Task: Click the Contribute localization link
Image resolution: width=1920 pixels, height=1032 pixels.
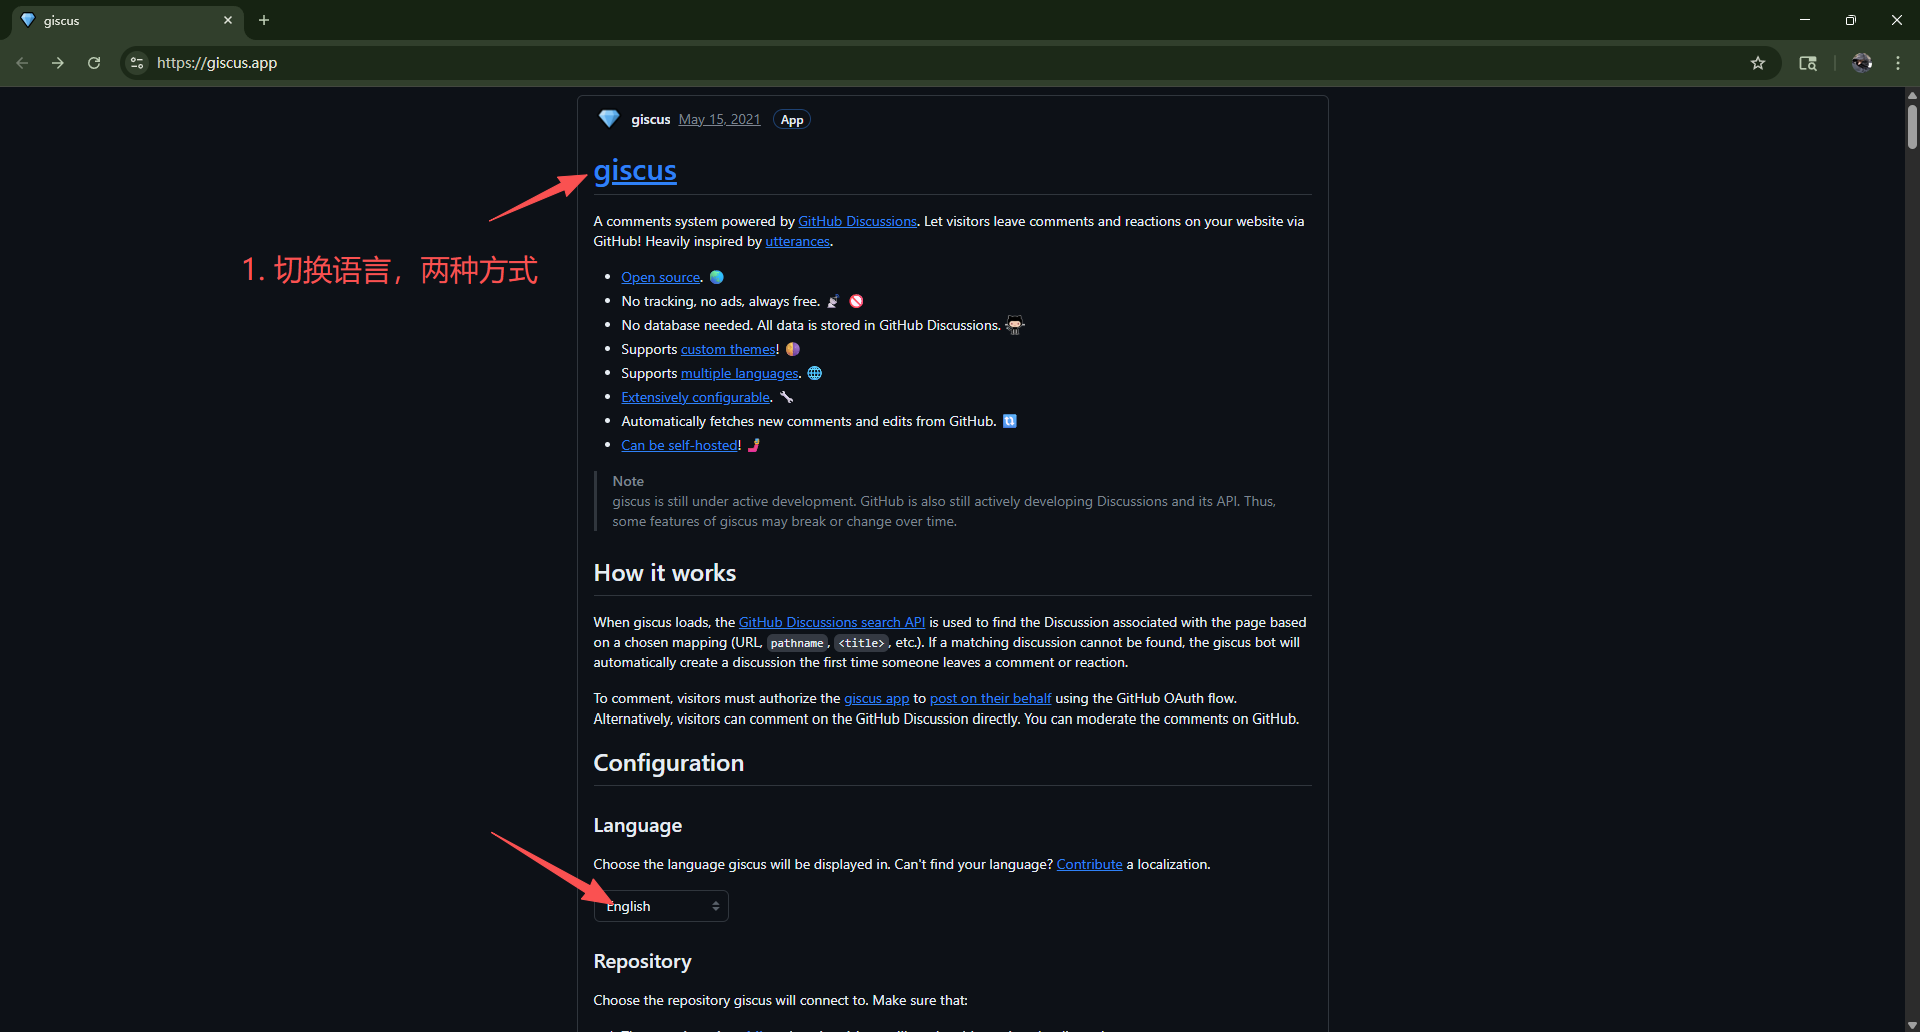Action: [1089, 864]
